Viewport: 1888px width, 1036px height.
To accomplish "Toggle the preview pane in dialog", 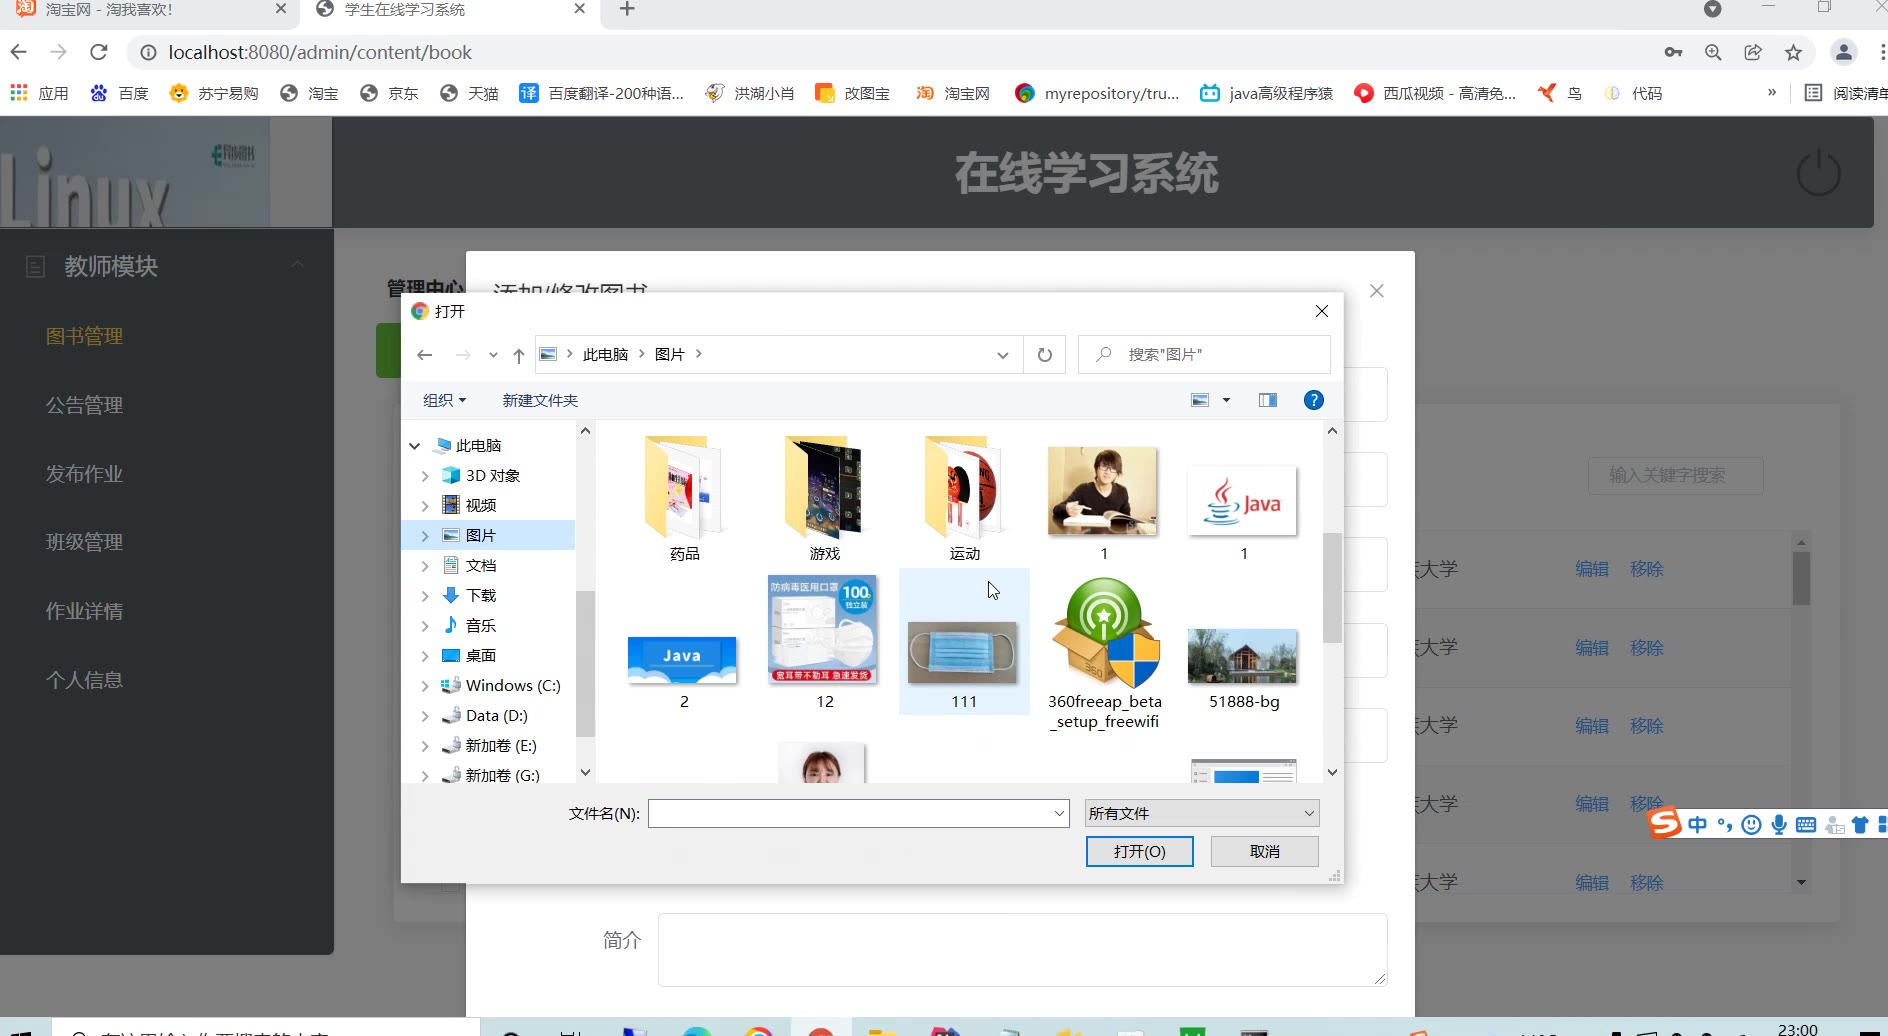I will point(1268,400).
